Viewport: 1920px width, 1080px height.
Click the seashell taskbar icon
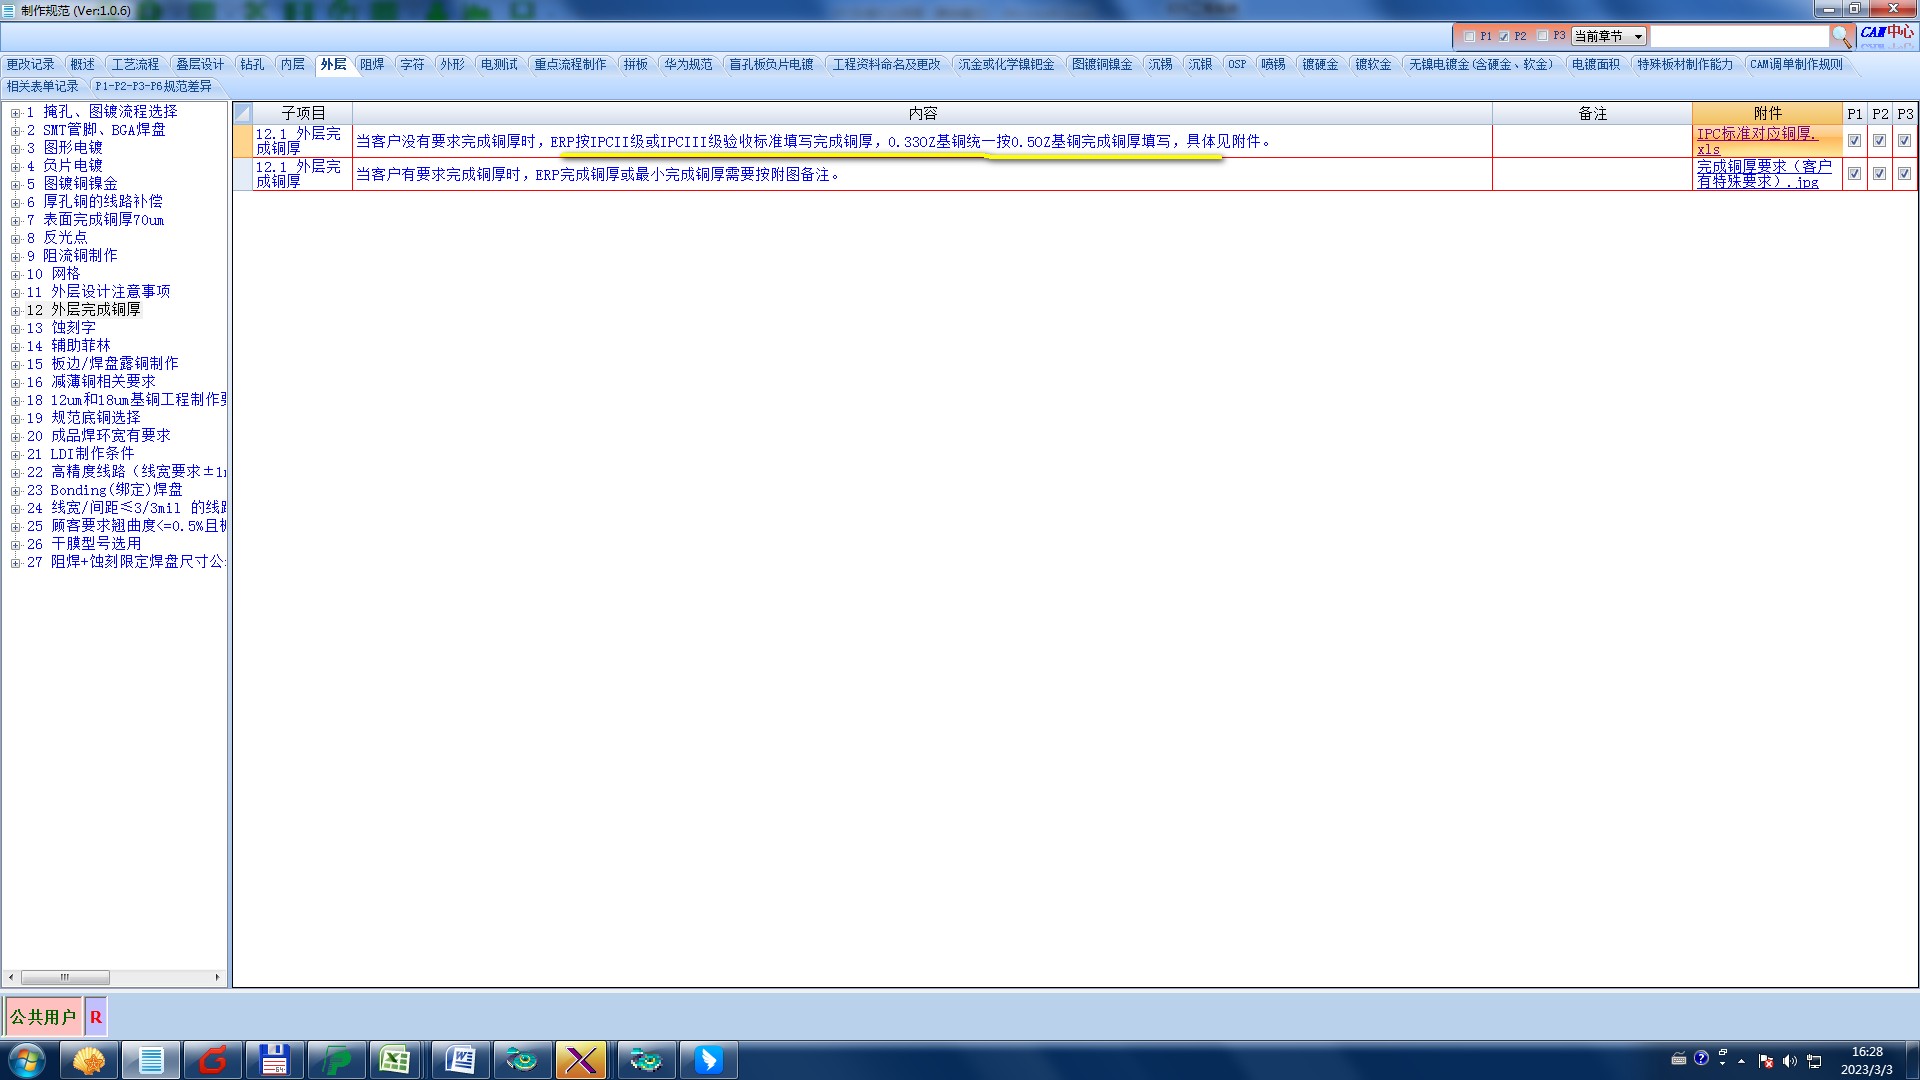click(x=89, y=1060)
